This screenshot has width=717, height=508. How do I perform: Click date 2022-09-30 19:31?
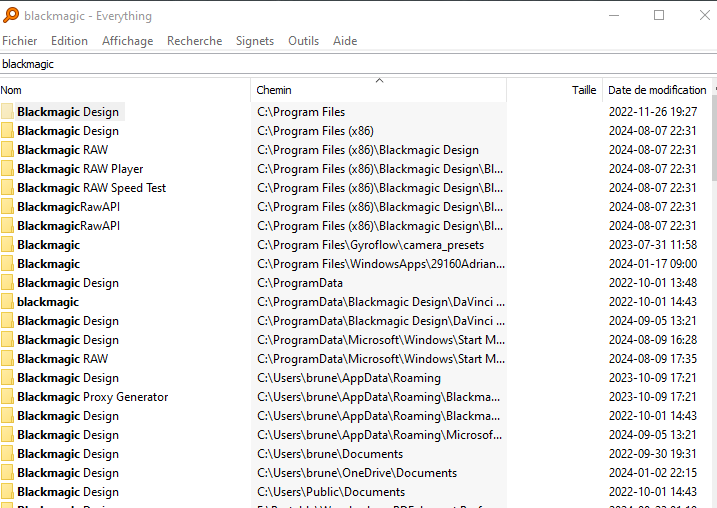(x=653, y=454)
